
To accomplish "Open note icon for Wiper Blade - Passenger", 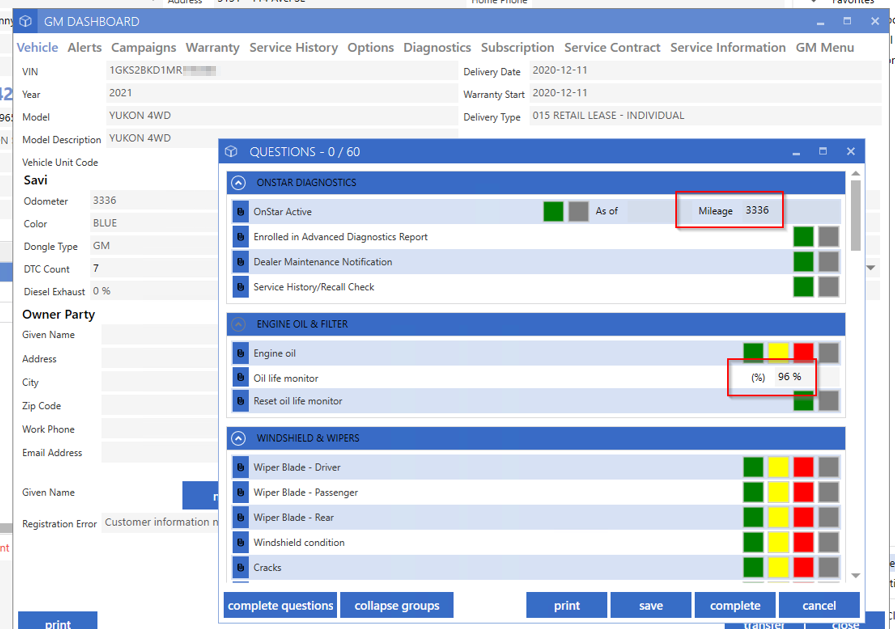I will coord(240,492).
